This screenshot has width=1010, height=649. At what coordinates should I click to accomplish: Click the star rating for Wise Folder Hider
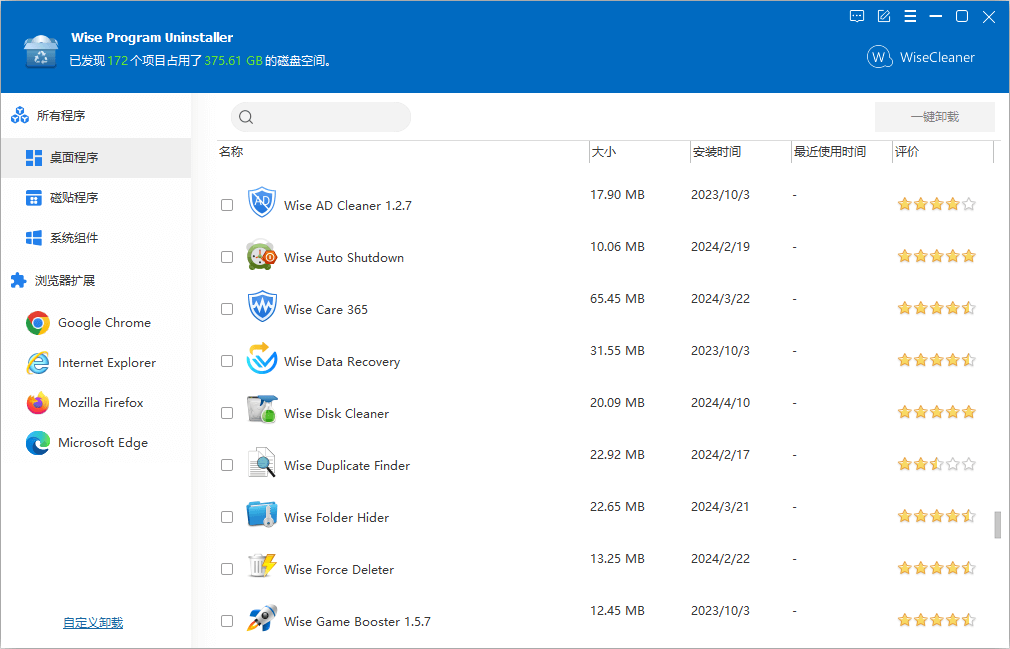(936, 515)
